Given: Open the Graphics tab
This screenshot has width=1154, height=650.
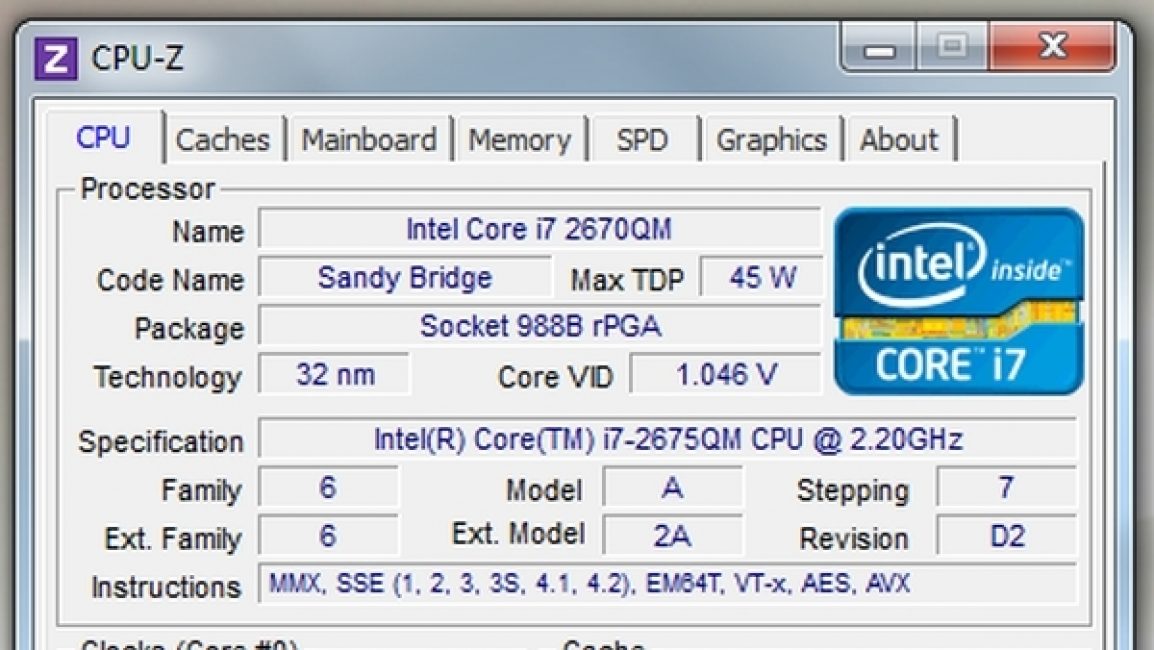Looking at the screenshot, I should [771, 140].
